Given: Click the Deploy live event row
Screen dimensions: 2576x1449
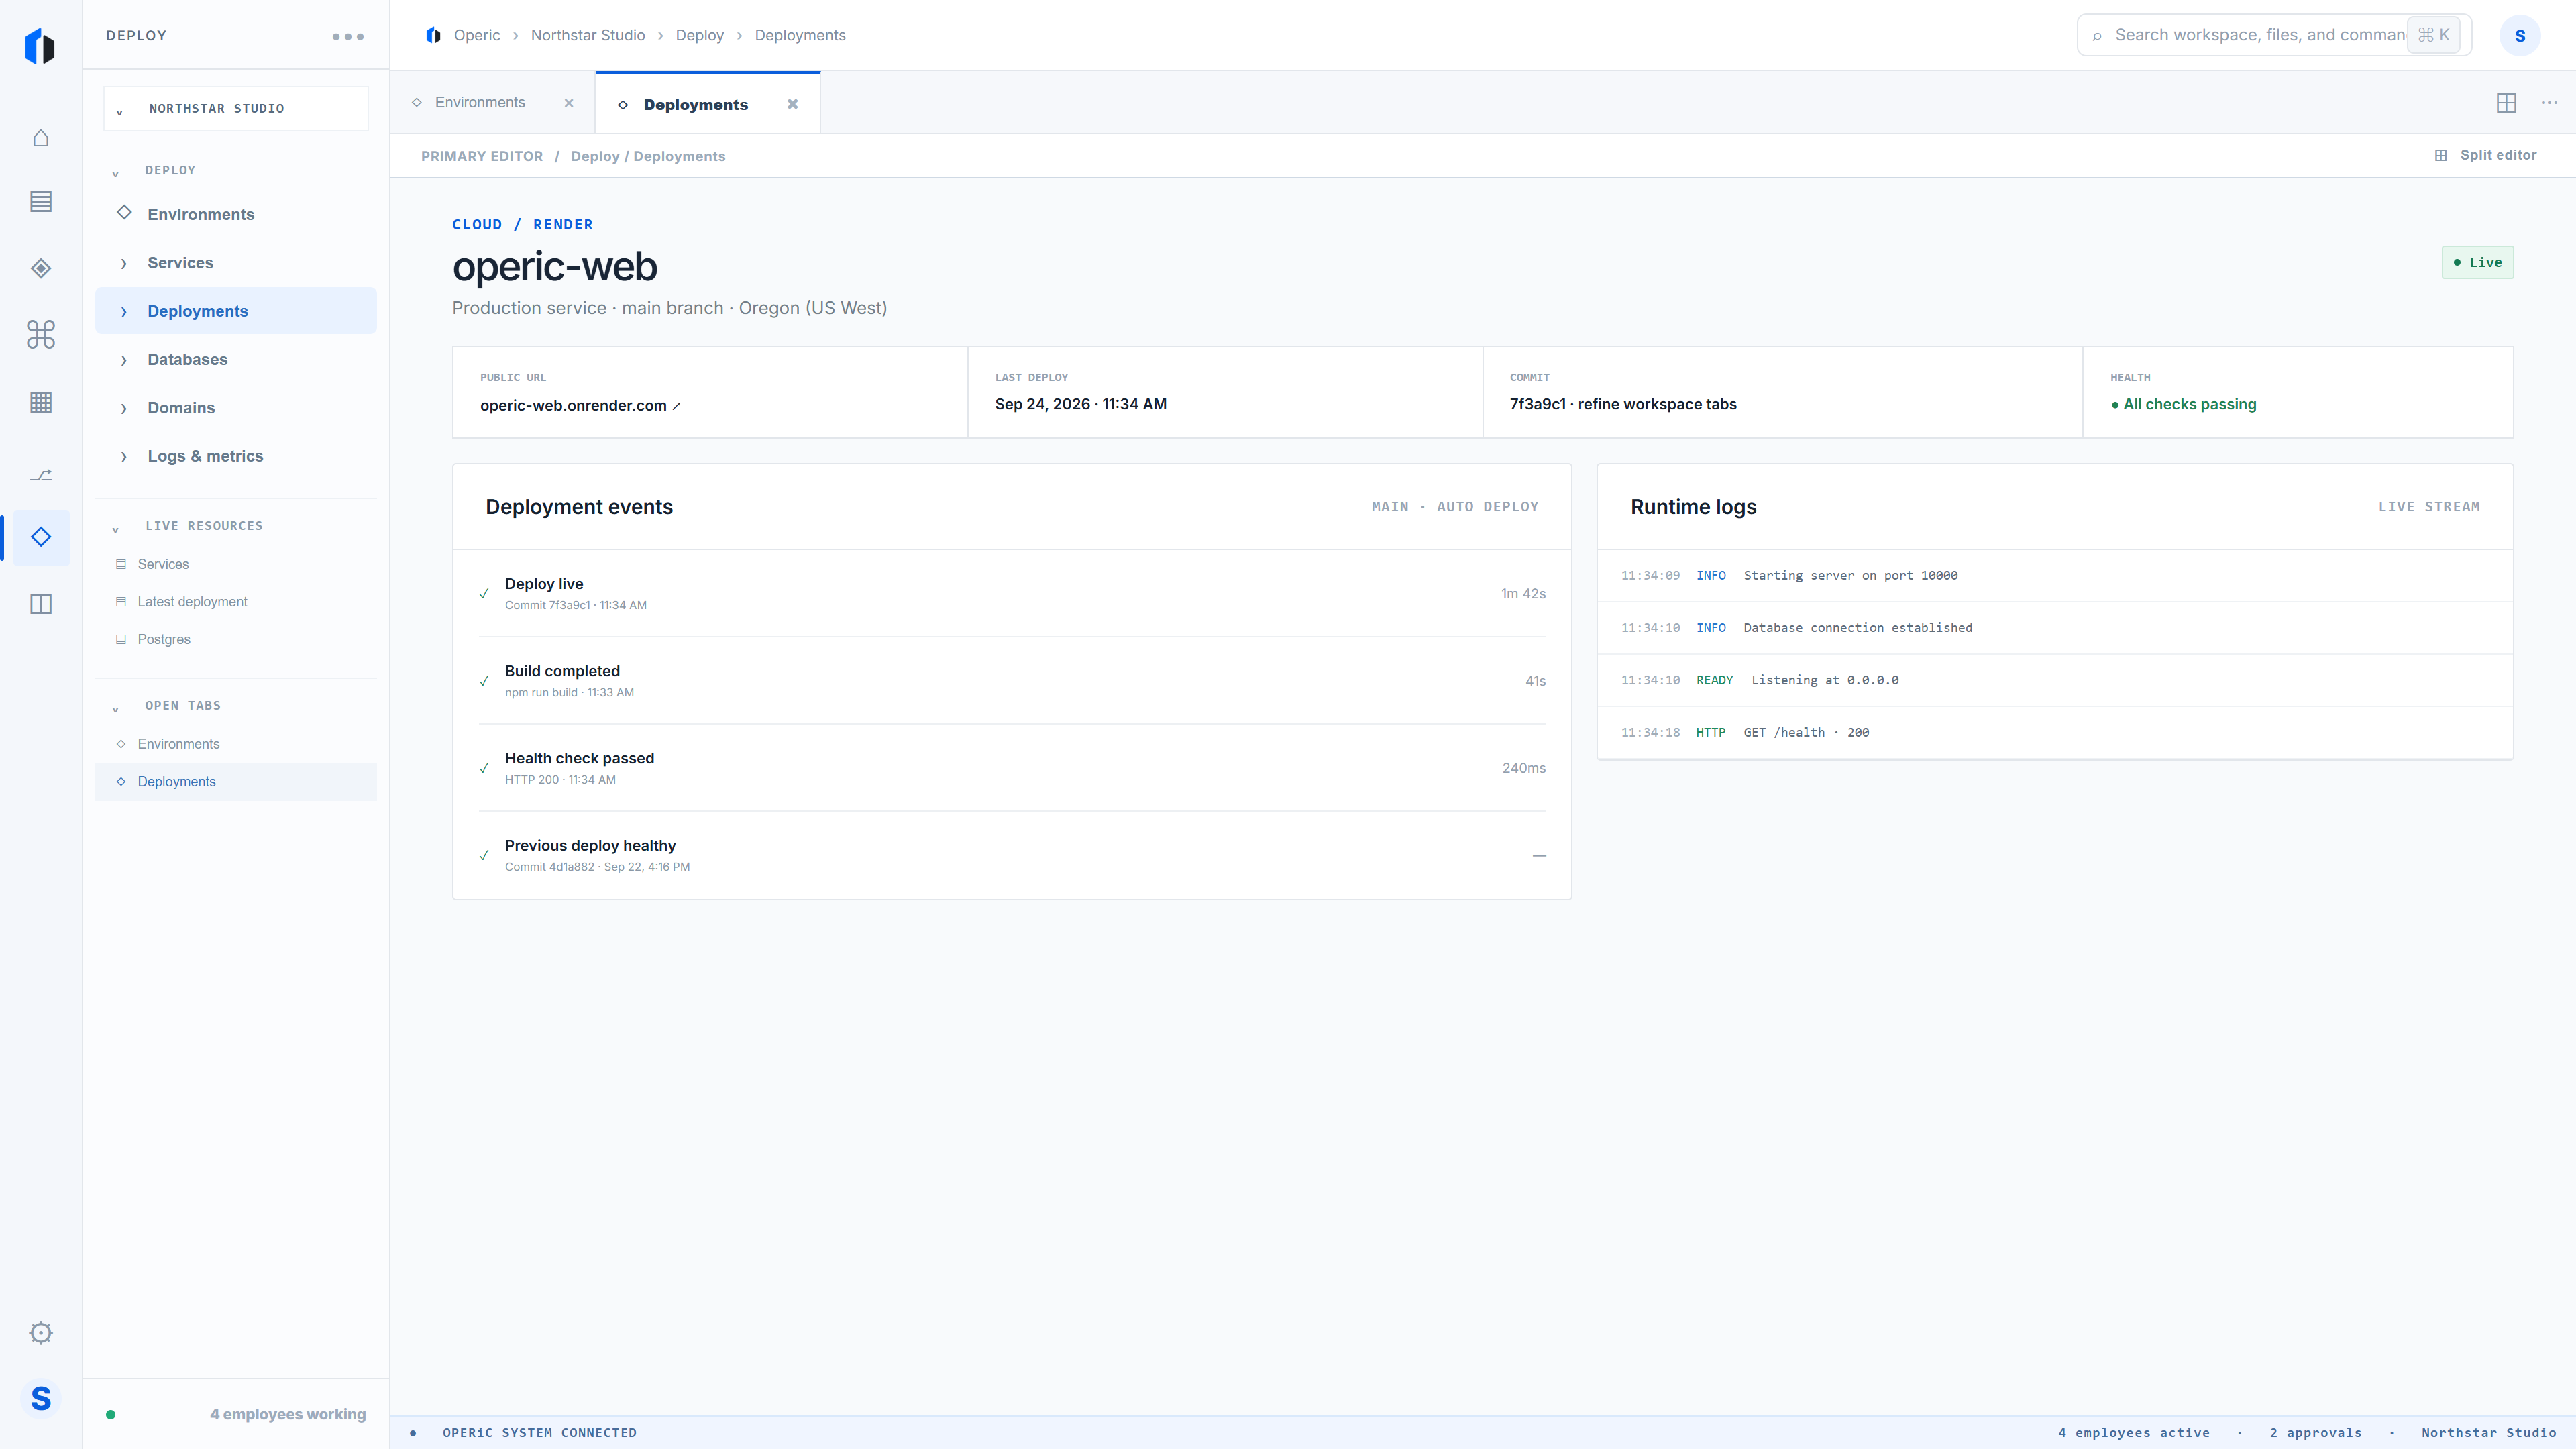Looking at the screenshot, I should tap(1012, 593).
